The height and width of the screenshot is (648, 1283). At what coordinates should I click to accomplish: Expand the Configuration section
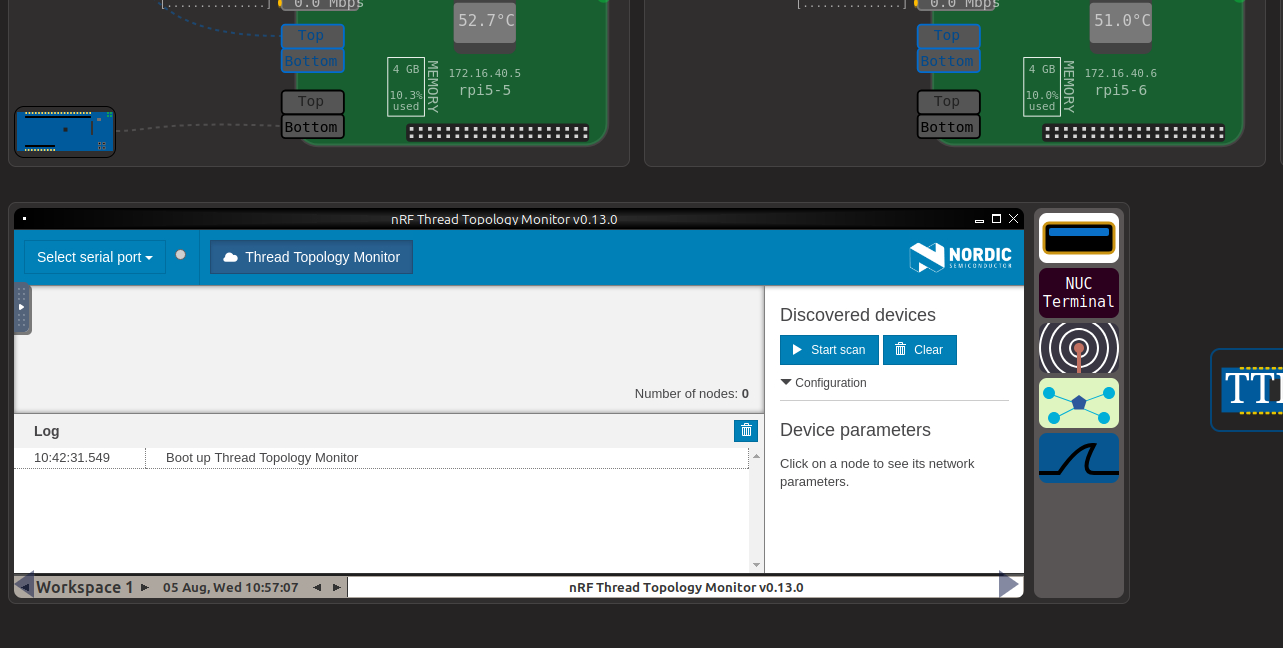tap(824, 383)
